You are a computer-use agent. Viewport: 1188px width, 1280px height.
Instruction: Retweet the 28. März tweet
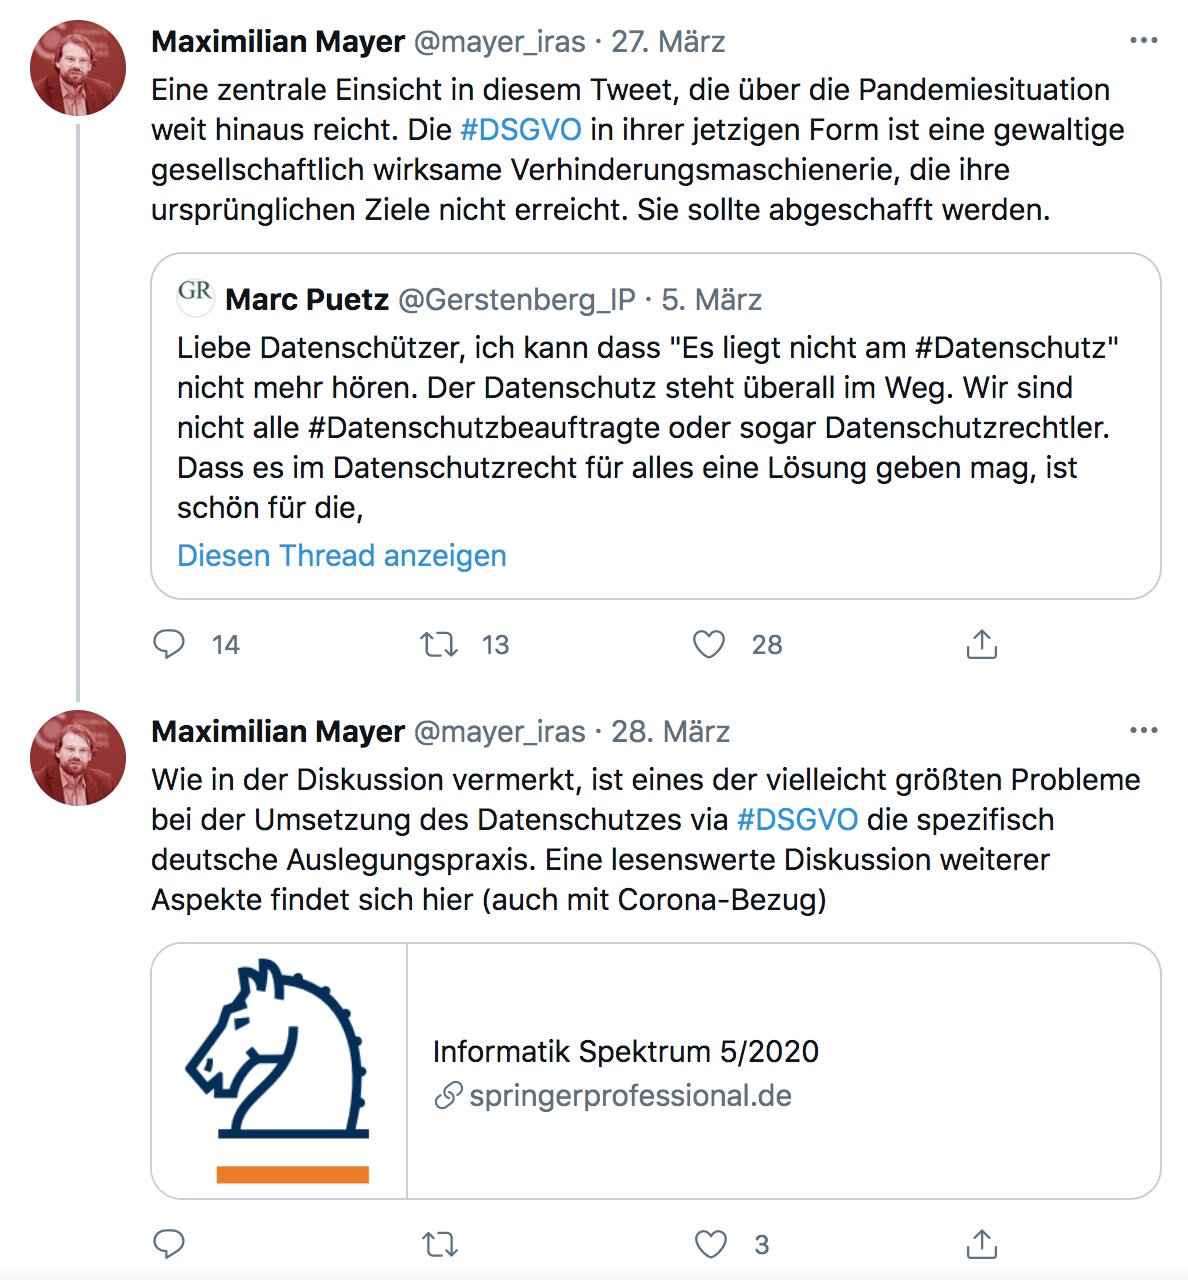(x=439, y=1244)
